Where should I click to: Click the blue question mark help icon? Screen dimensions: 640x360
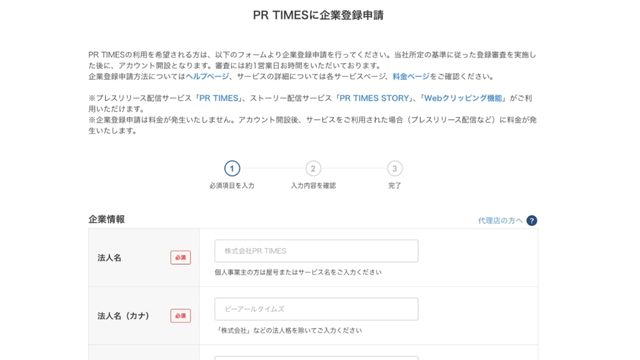(x=531, y=220)
